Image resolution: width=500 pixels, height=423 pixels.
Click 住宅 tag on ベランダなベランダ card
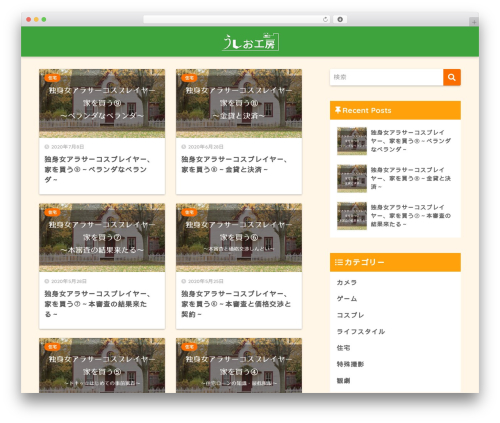pyautogui.click(x=52, y=78)
